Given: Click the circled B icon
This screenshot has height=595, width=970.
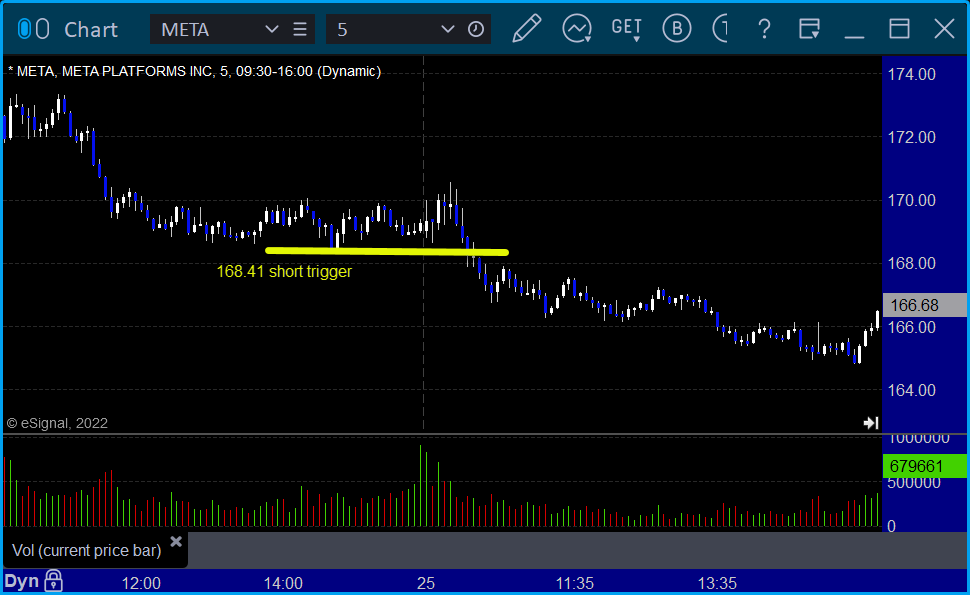Looking at the screenshot, I should point(677,28).
